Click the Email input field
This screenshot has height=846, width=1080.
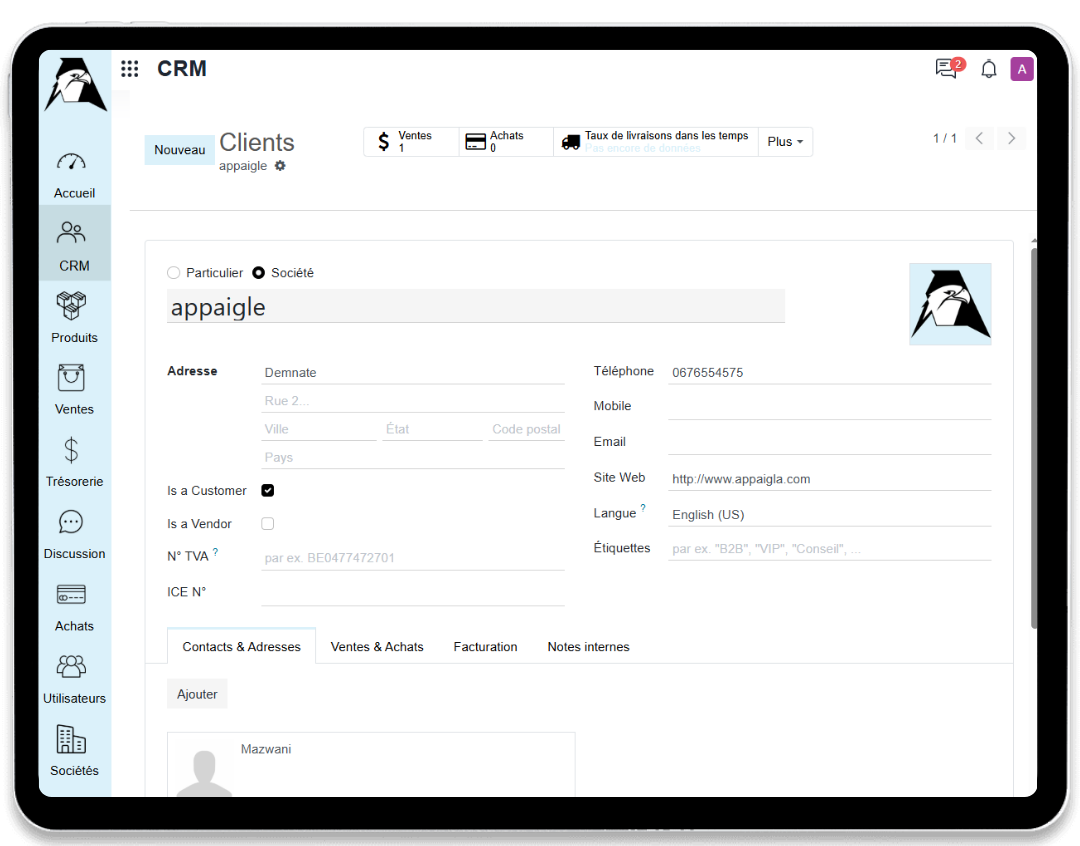829,443
